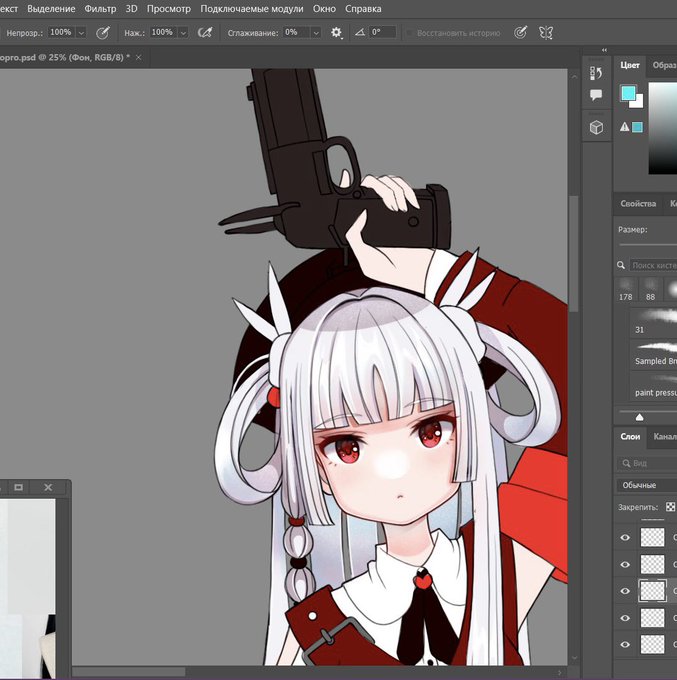
Task: Enable airbrush build-up icon beside Наж. field
Action: pyautogui.click(x=204, y=33)
